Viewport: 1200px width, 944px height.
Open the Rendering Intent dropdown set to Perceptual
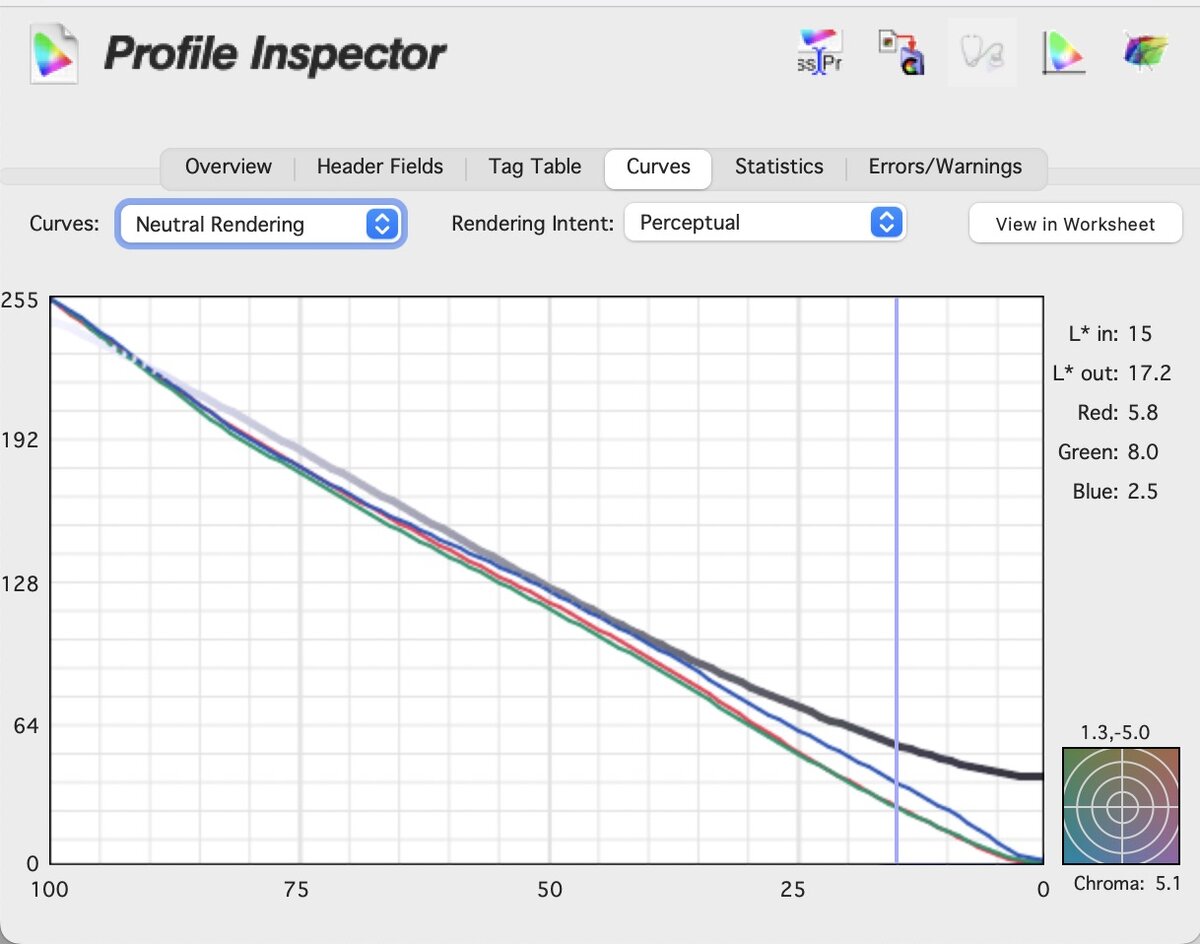(764, 223)
